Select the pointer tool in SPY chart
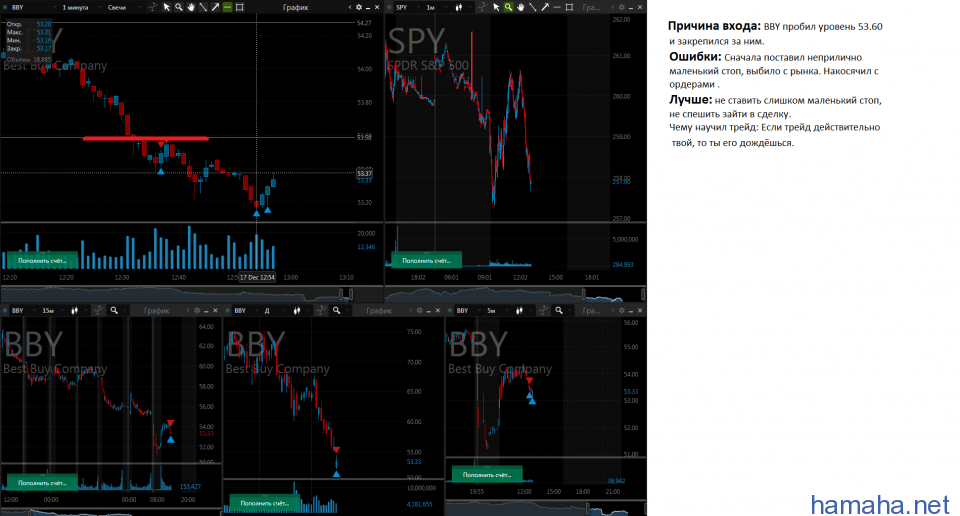This screenshot has height=516, width=960. [496, 7]
